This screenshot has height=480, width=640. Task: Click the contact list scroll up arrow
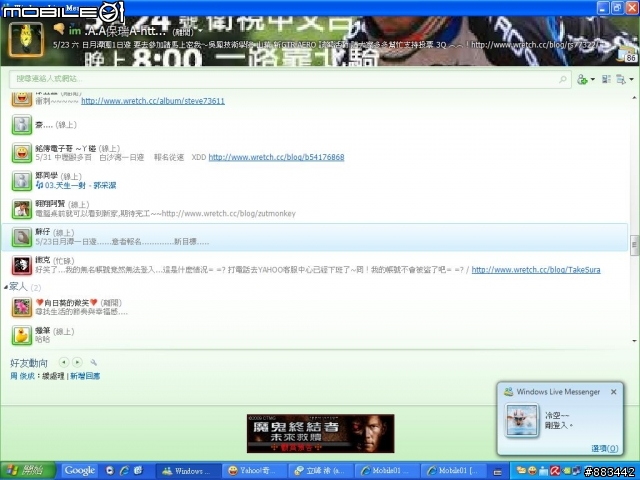tap(634, 98)
